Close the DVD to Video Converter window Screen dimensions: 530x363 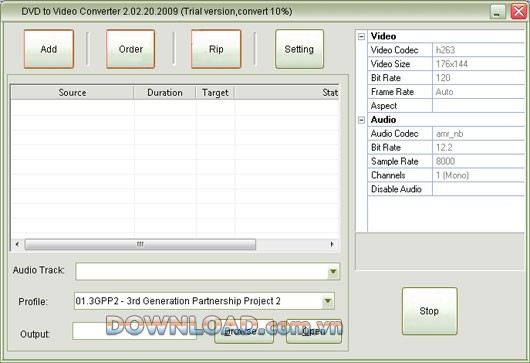click(x=519, y=11)
